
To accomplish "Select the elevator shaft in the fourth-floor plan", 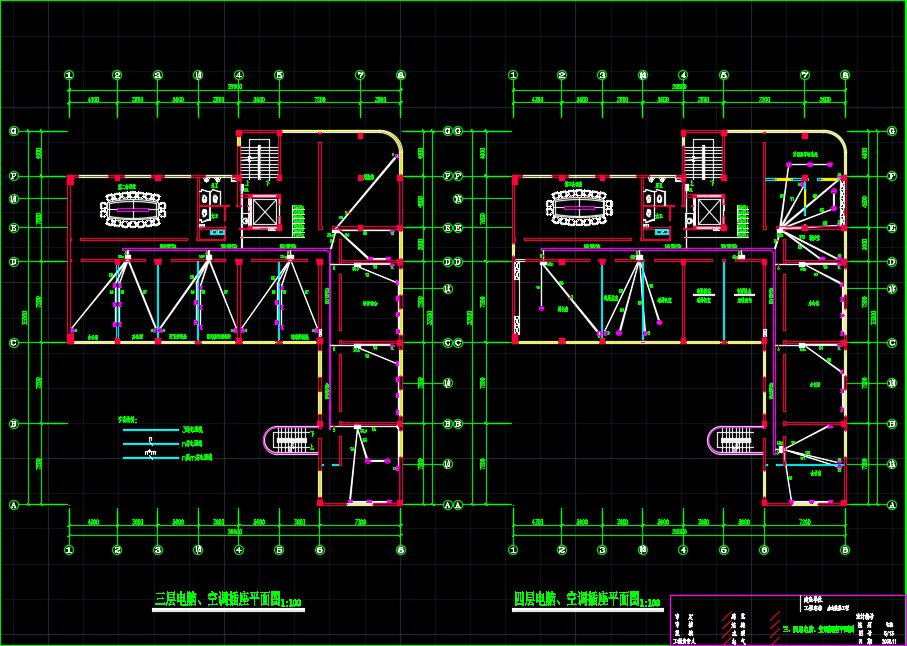I will point(708,212).
